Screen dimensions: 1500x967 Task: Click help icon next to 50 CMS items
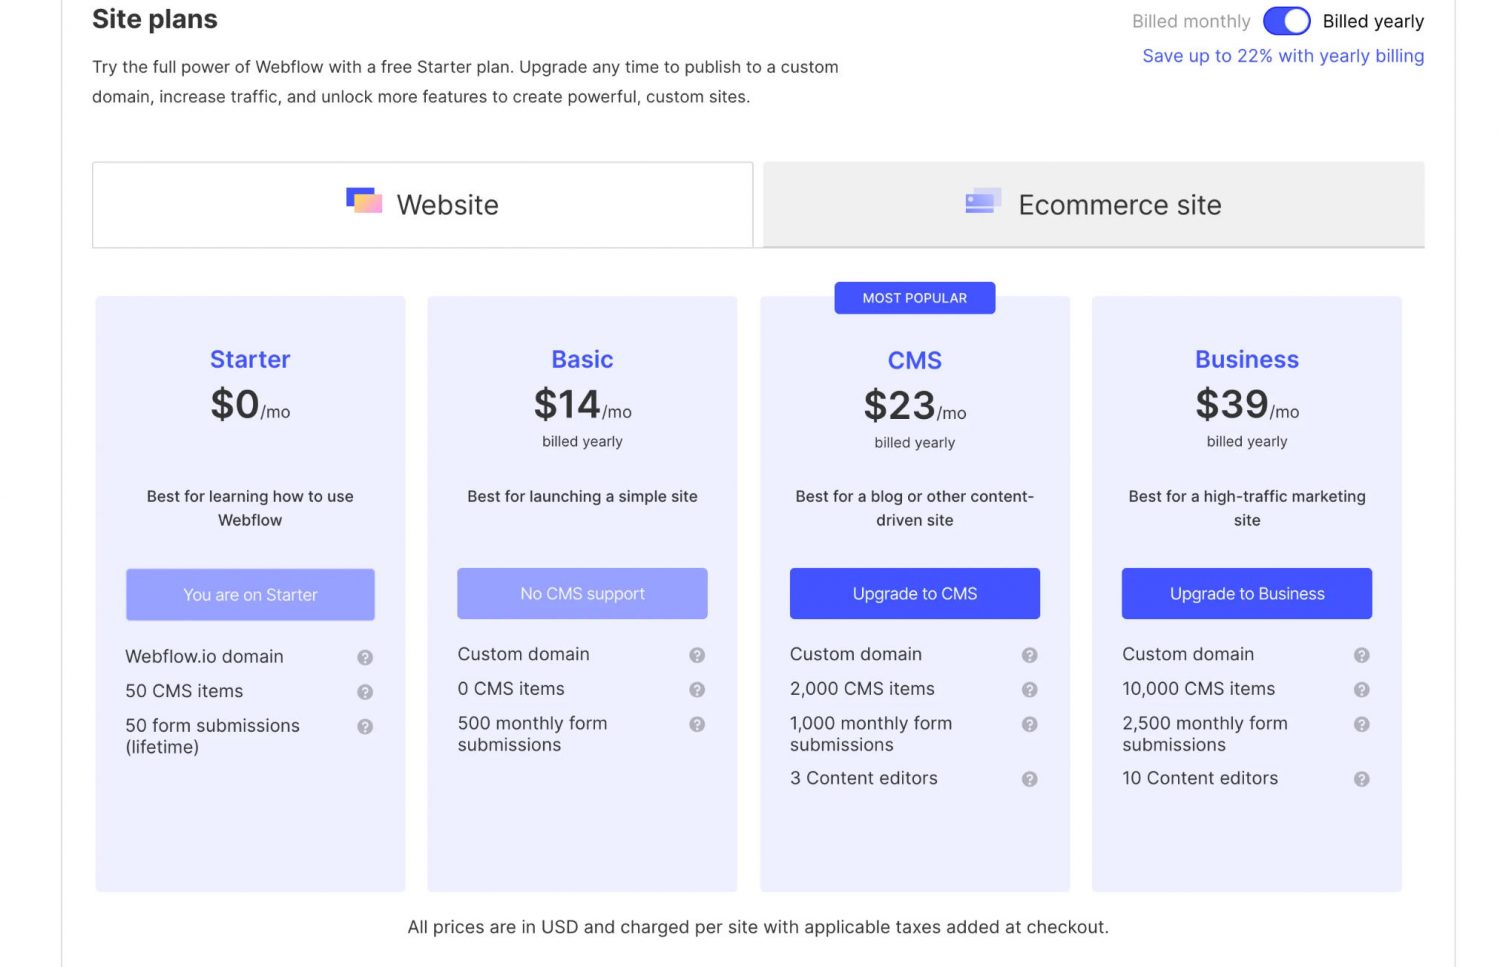[365, 692]
